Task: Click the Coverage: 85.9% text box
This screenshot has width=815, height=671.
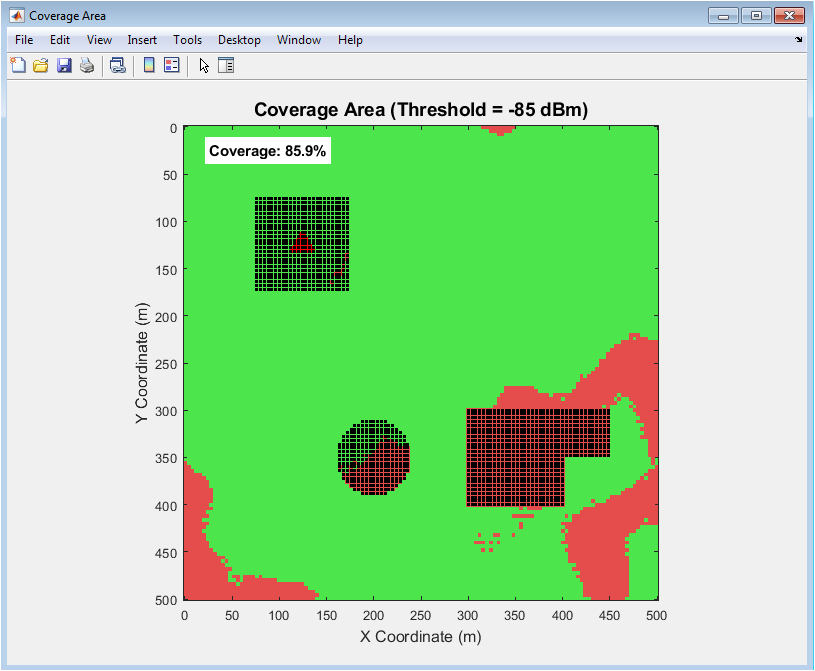Action: [x=268, y=151]
